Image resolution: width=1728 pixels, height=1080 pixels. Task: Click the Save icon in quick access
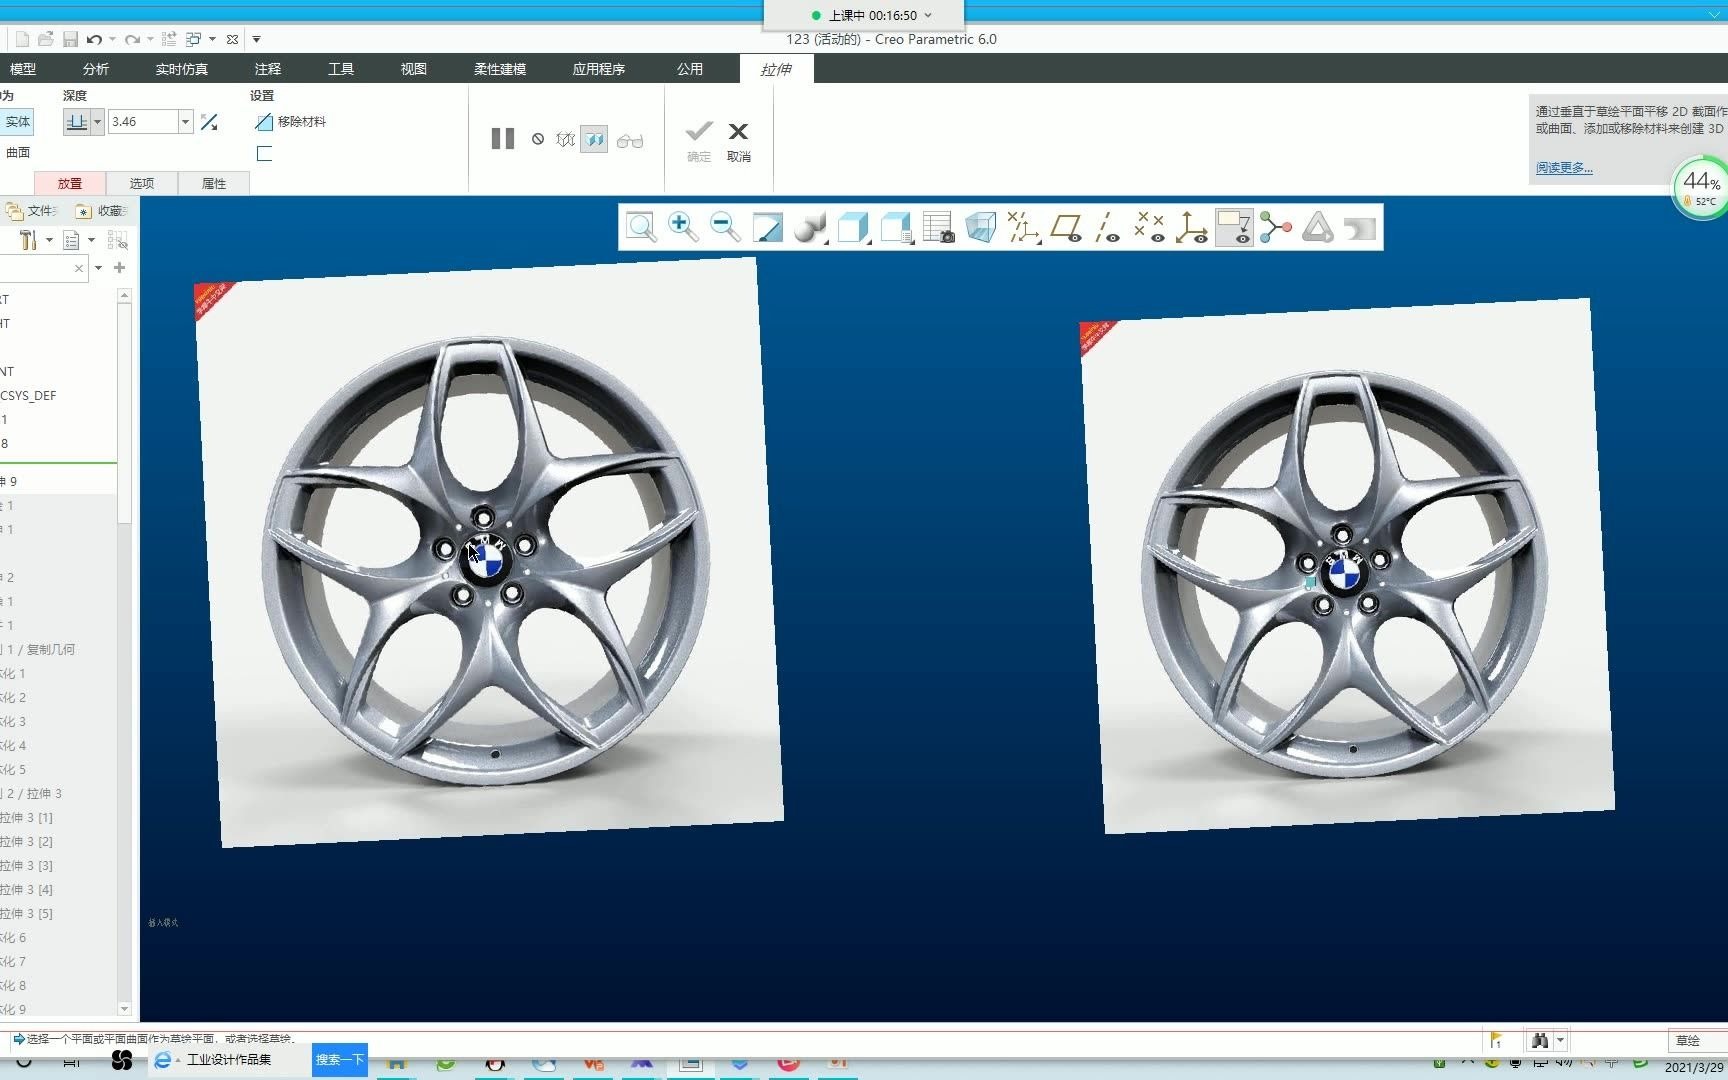point(70,39)
